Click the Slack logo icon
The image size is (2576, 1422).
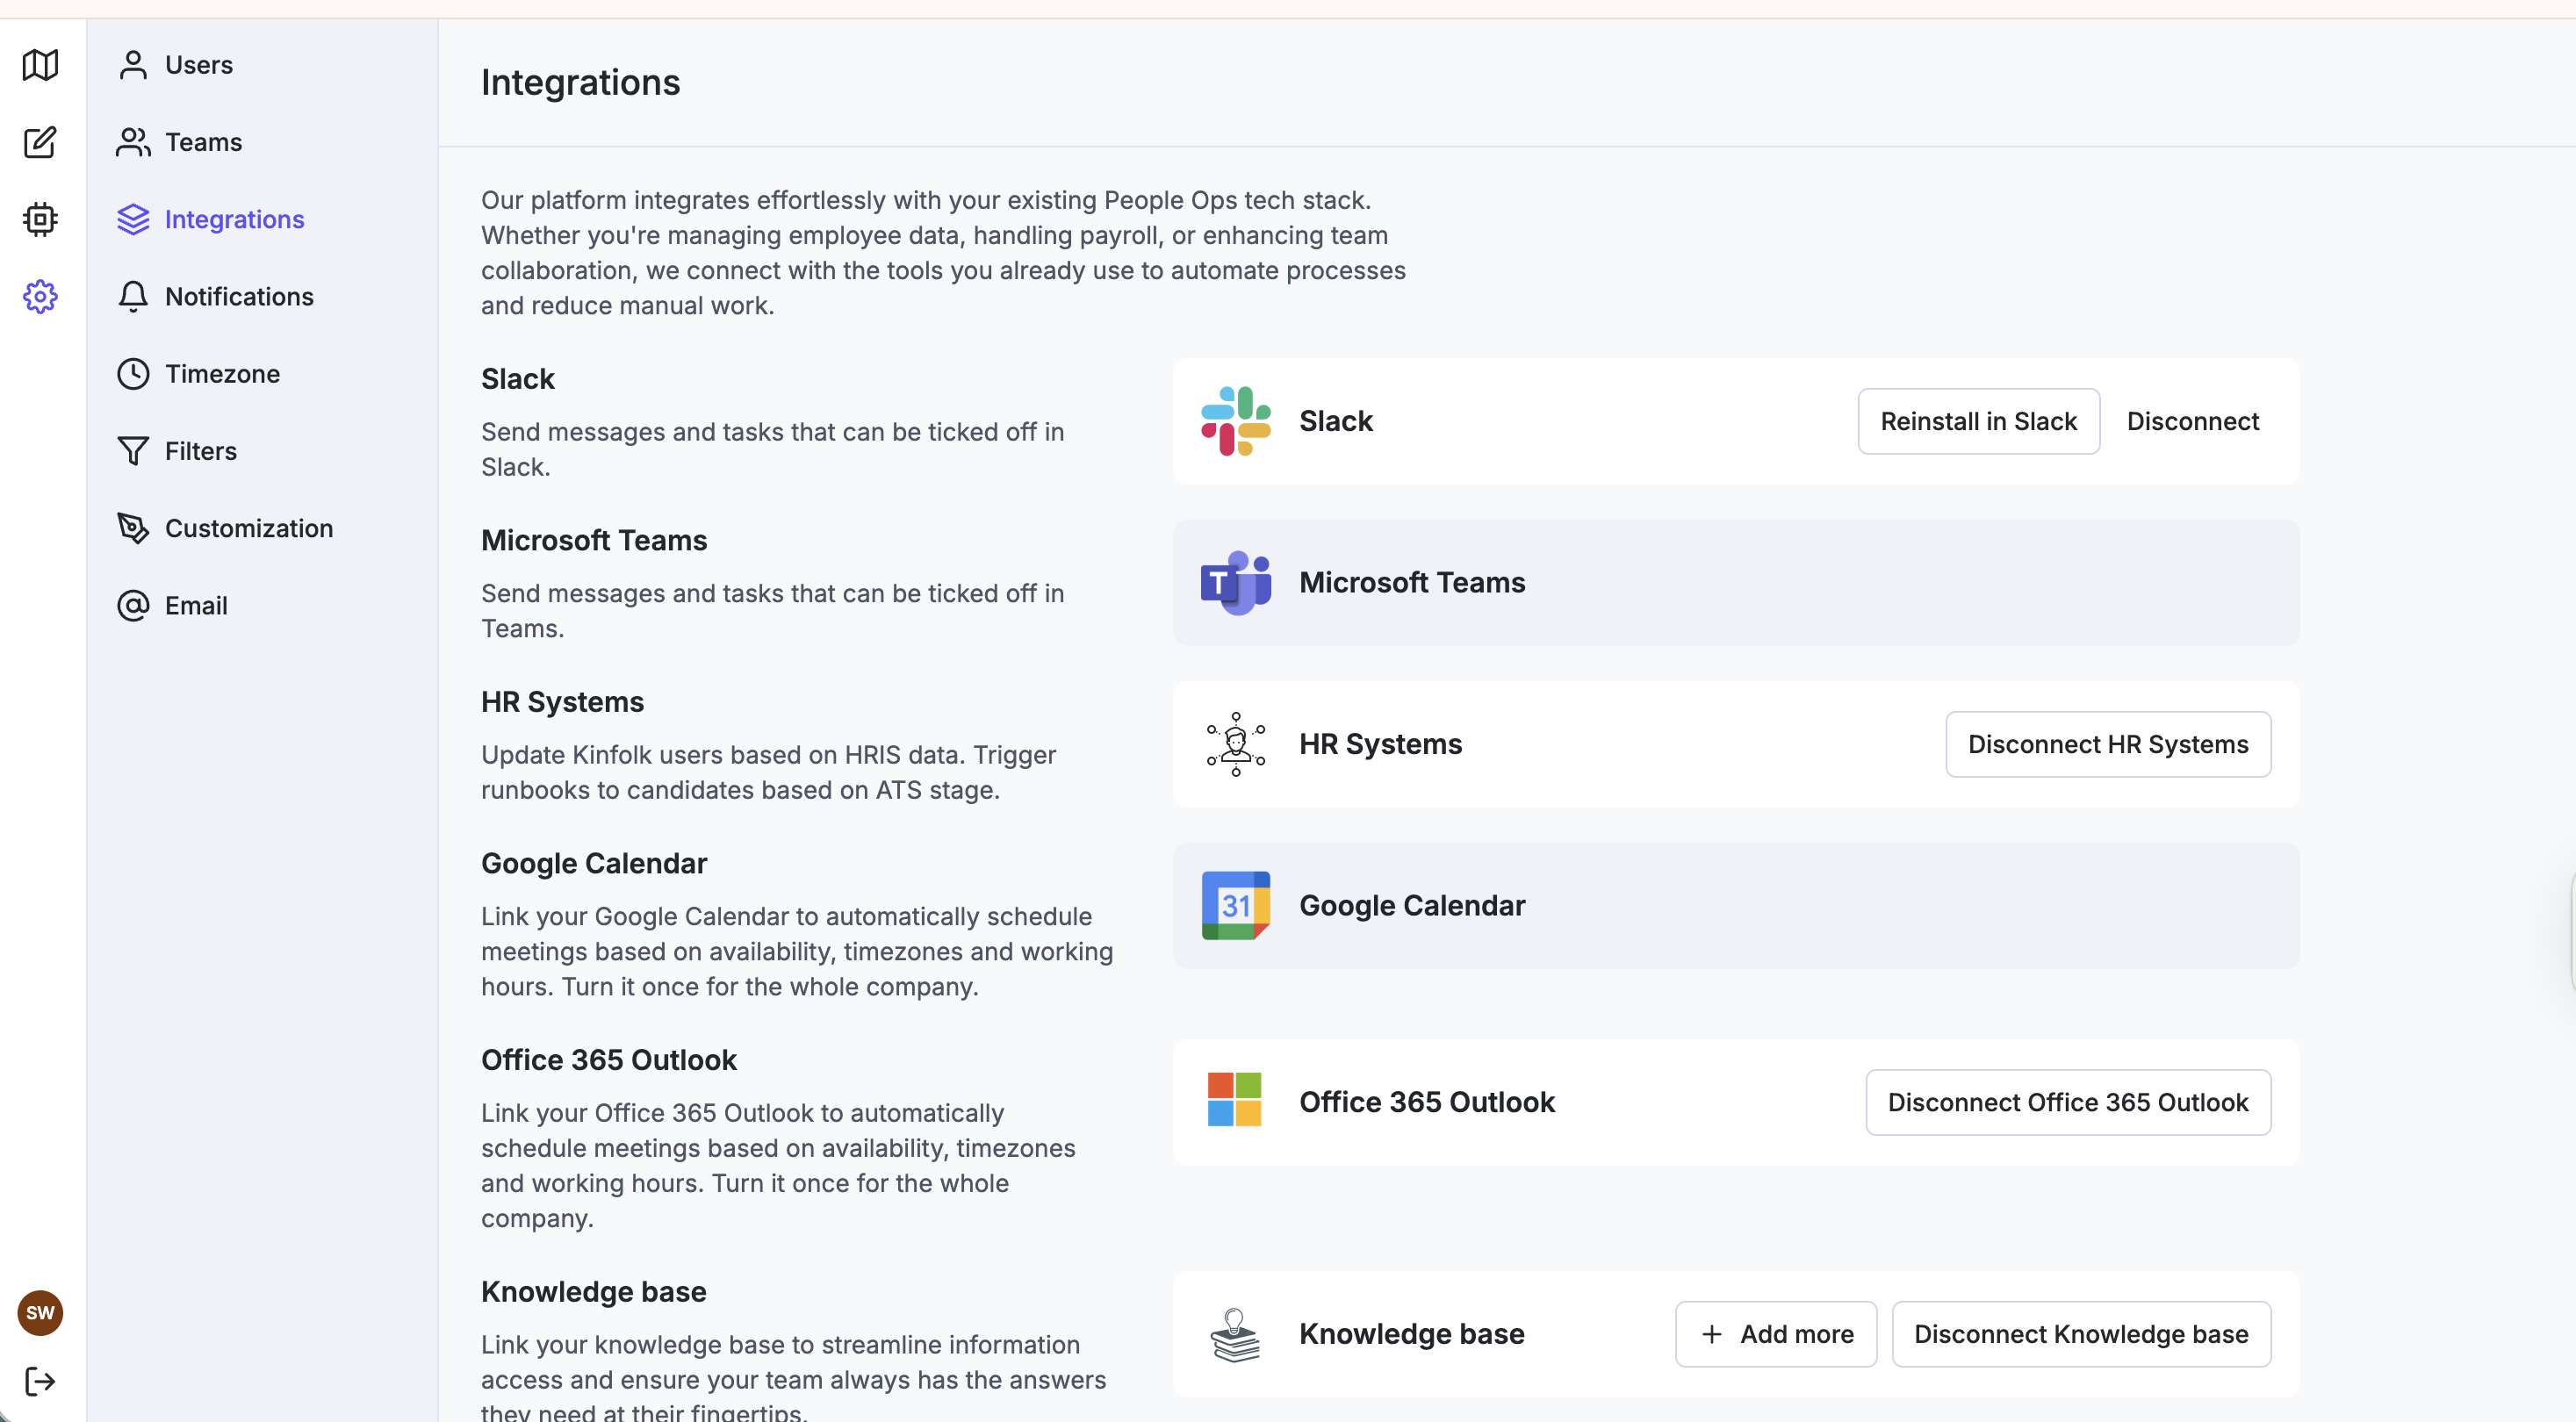[1236, 421]
